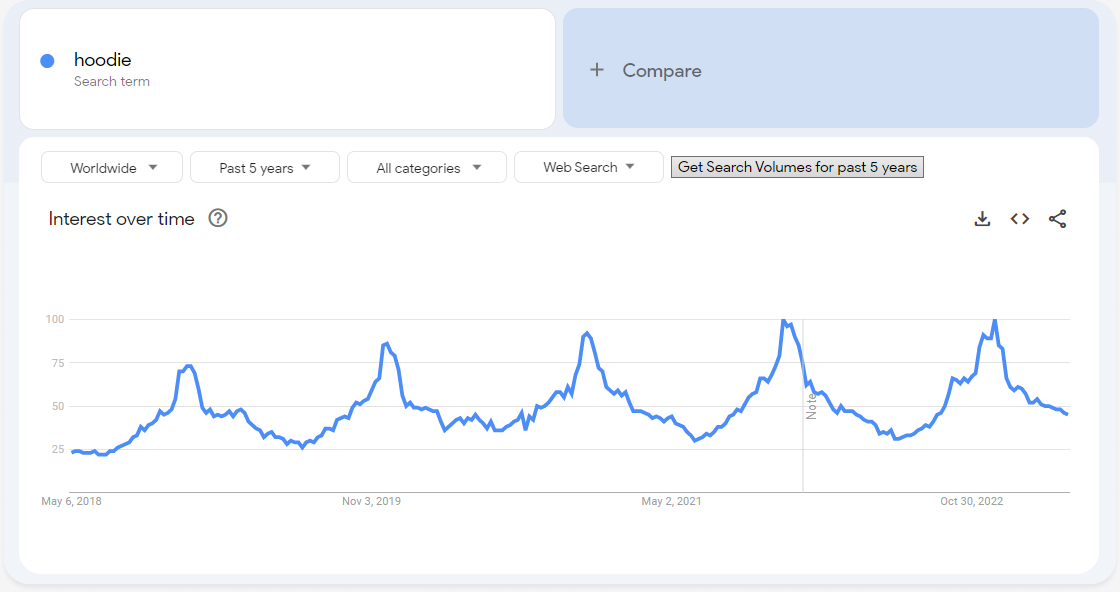The width and height of the screenshot is (1120, 592).
Task: Click the plus icon beside Compare
Action: [596, 70]
